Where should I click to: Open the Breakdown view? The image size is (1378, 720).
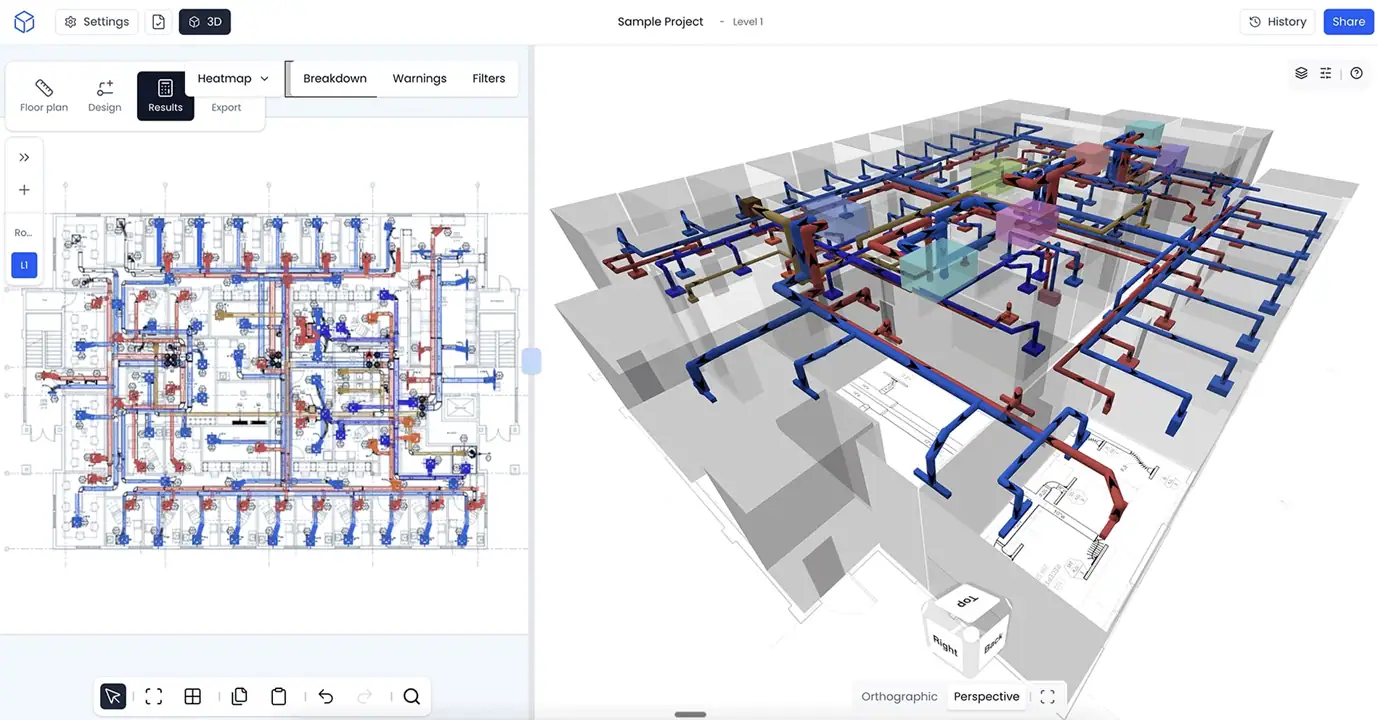click(335, 78)
